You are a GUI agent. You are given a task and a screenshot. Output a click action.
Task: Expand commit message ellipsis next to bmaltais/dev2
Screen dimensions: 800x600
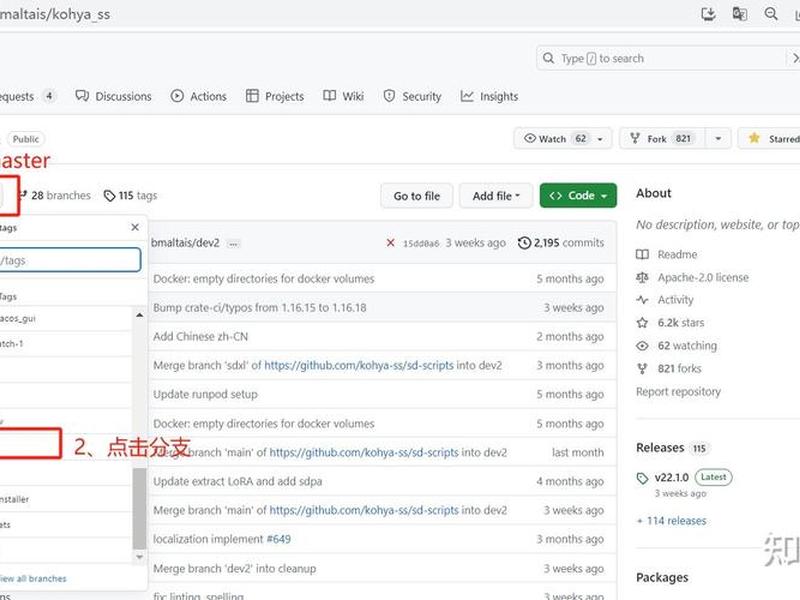point(233,244)
